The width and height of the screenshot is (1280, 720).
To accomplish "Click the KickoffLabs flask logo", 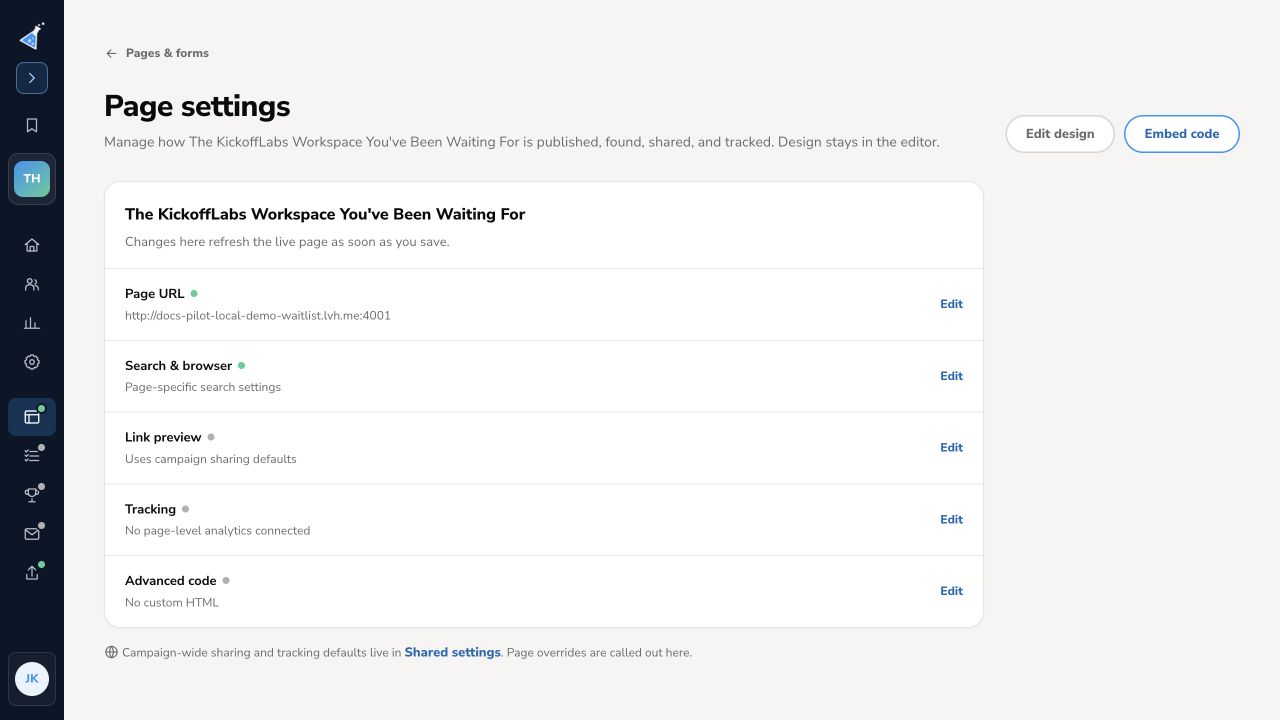I will (32, 36).
